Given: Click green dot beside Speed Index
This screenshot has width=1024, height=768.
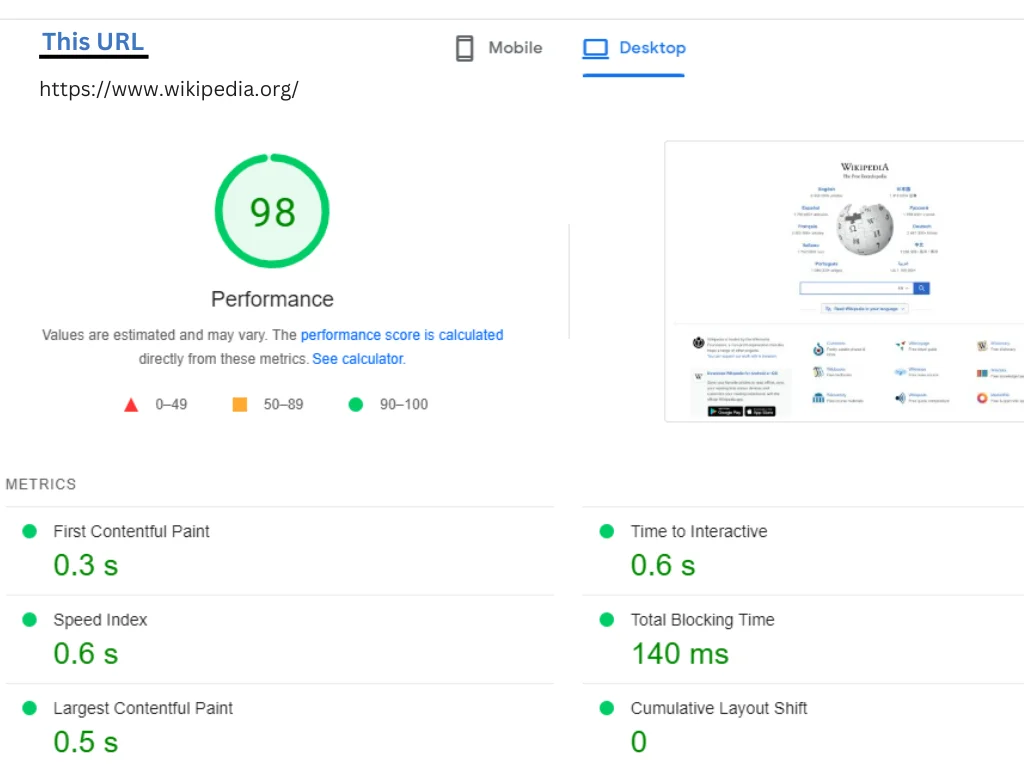Looking at the screenshot, I should [x=29, y=619].
